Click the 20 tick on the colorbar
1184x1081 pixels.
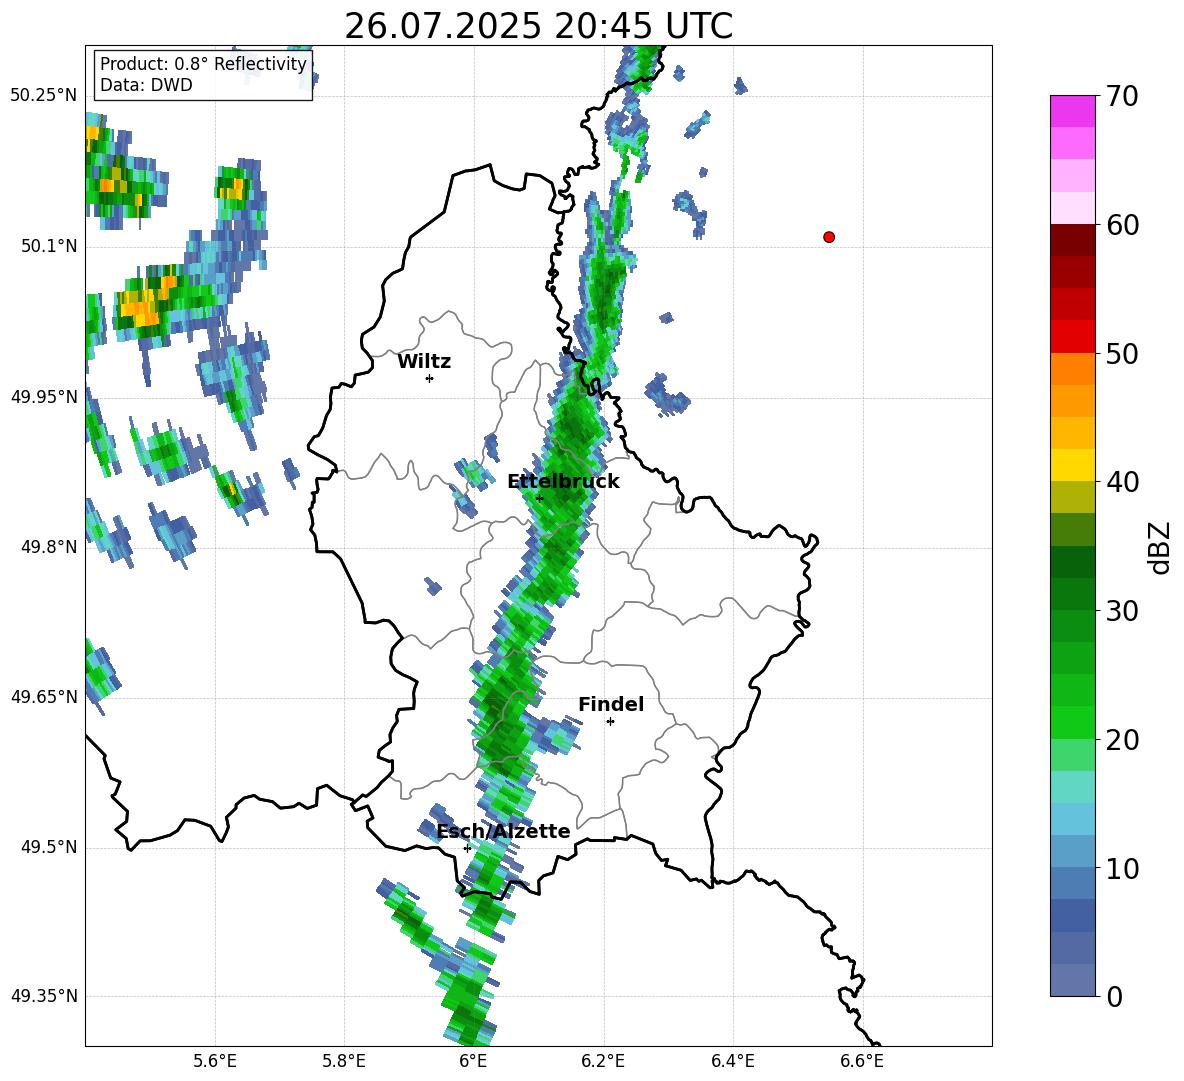(1121, 740)
